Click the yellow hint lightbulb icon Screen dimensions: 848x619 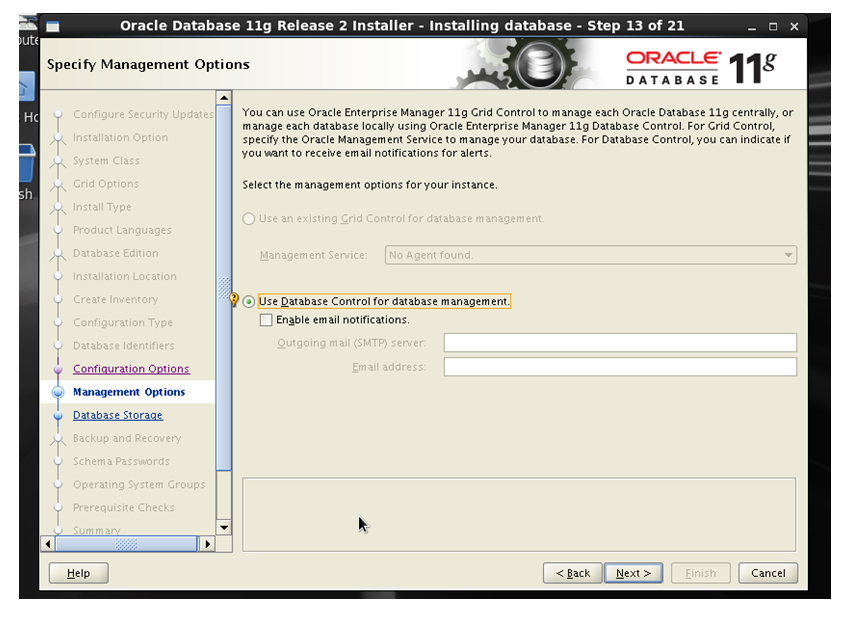[234, 299]
